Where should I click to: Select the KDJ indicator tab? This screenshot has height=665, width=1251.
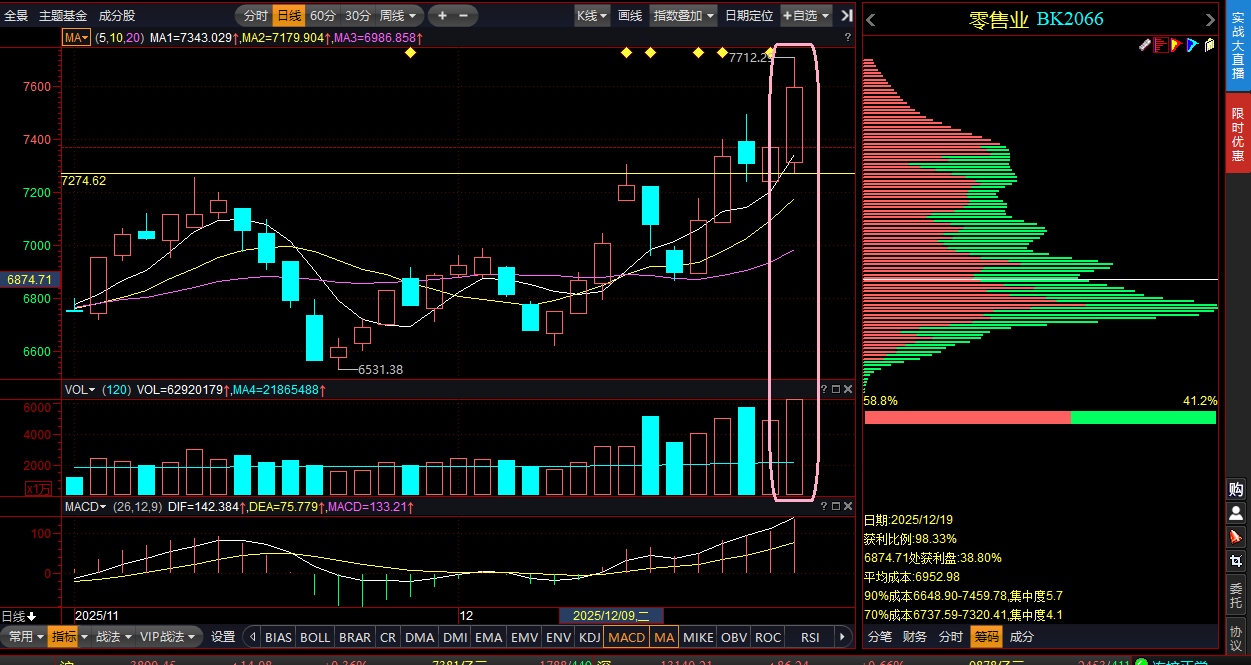(589, 637)
